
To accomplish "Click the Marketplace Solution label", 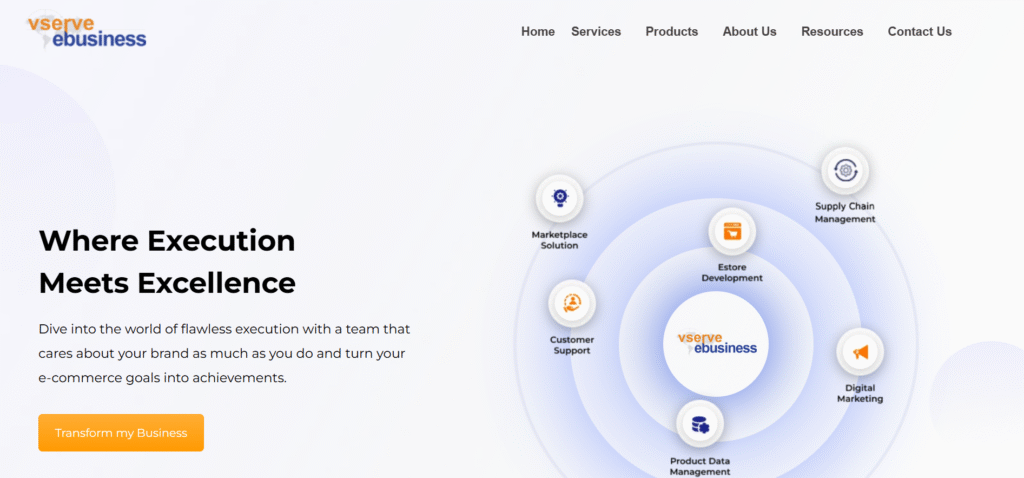I will pos(559,240).
